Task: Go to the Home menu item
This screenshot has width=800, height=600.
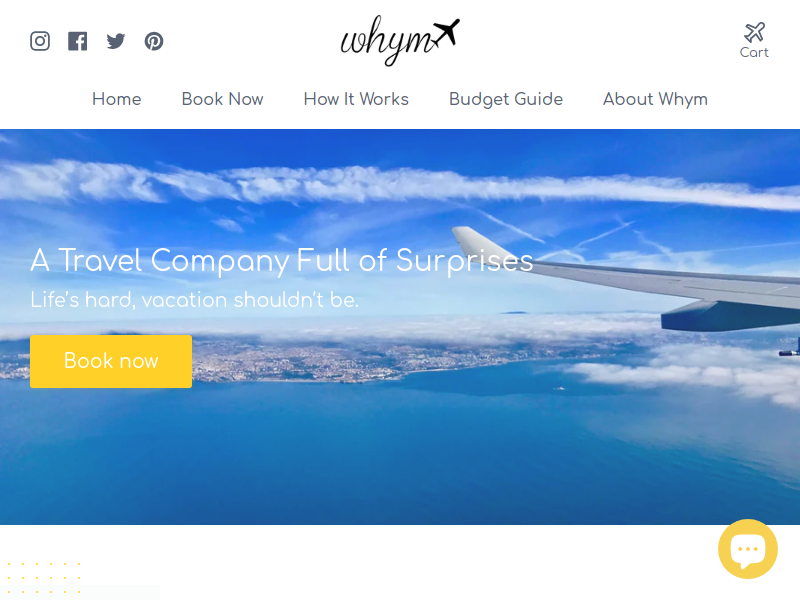Action: [x=116, y=99]
